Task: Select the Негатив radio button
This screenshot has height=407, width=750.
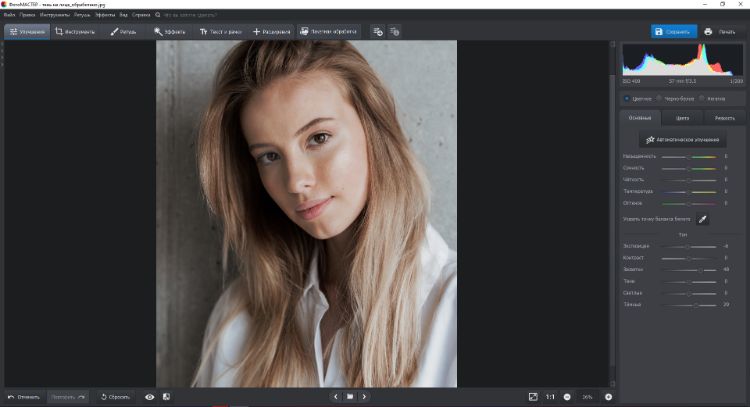Action: tap(702, 99)
